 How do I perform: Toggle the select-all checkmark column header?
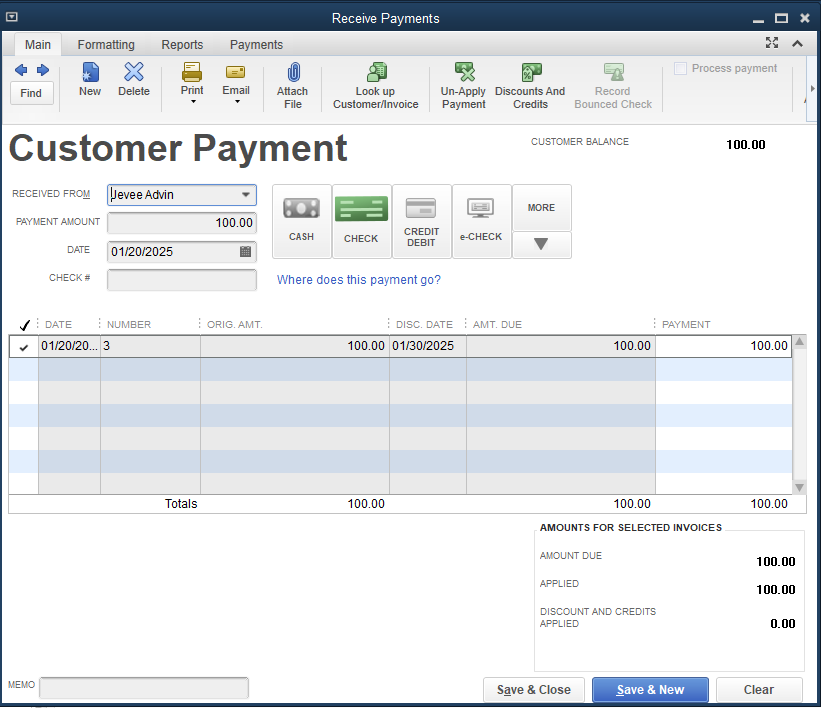pos(24,325)
